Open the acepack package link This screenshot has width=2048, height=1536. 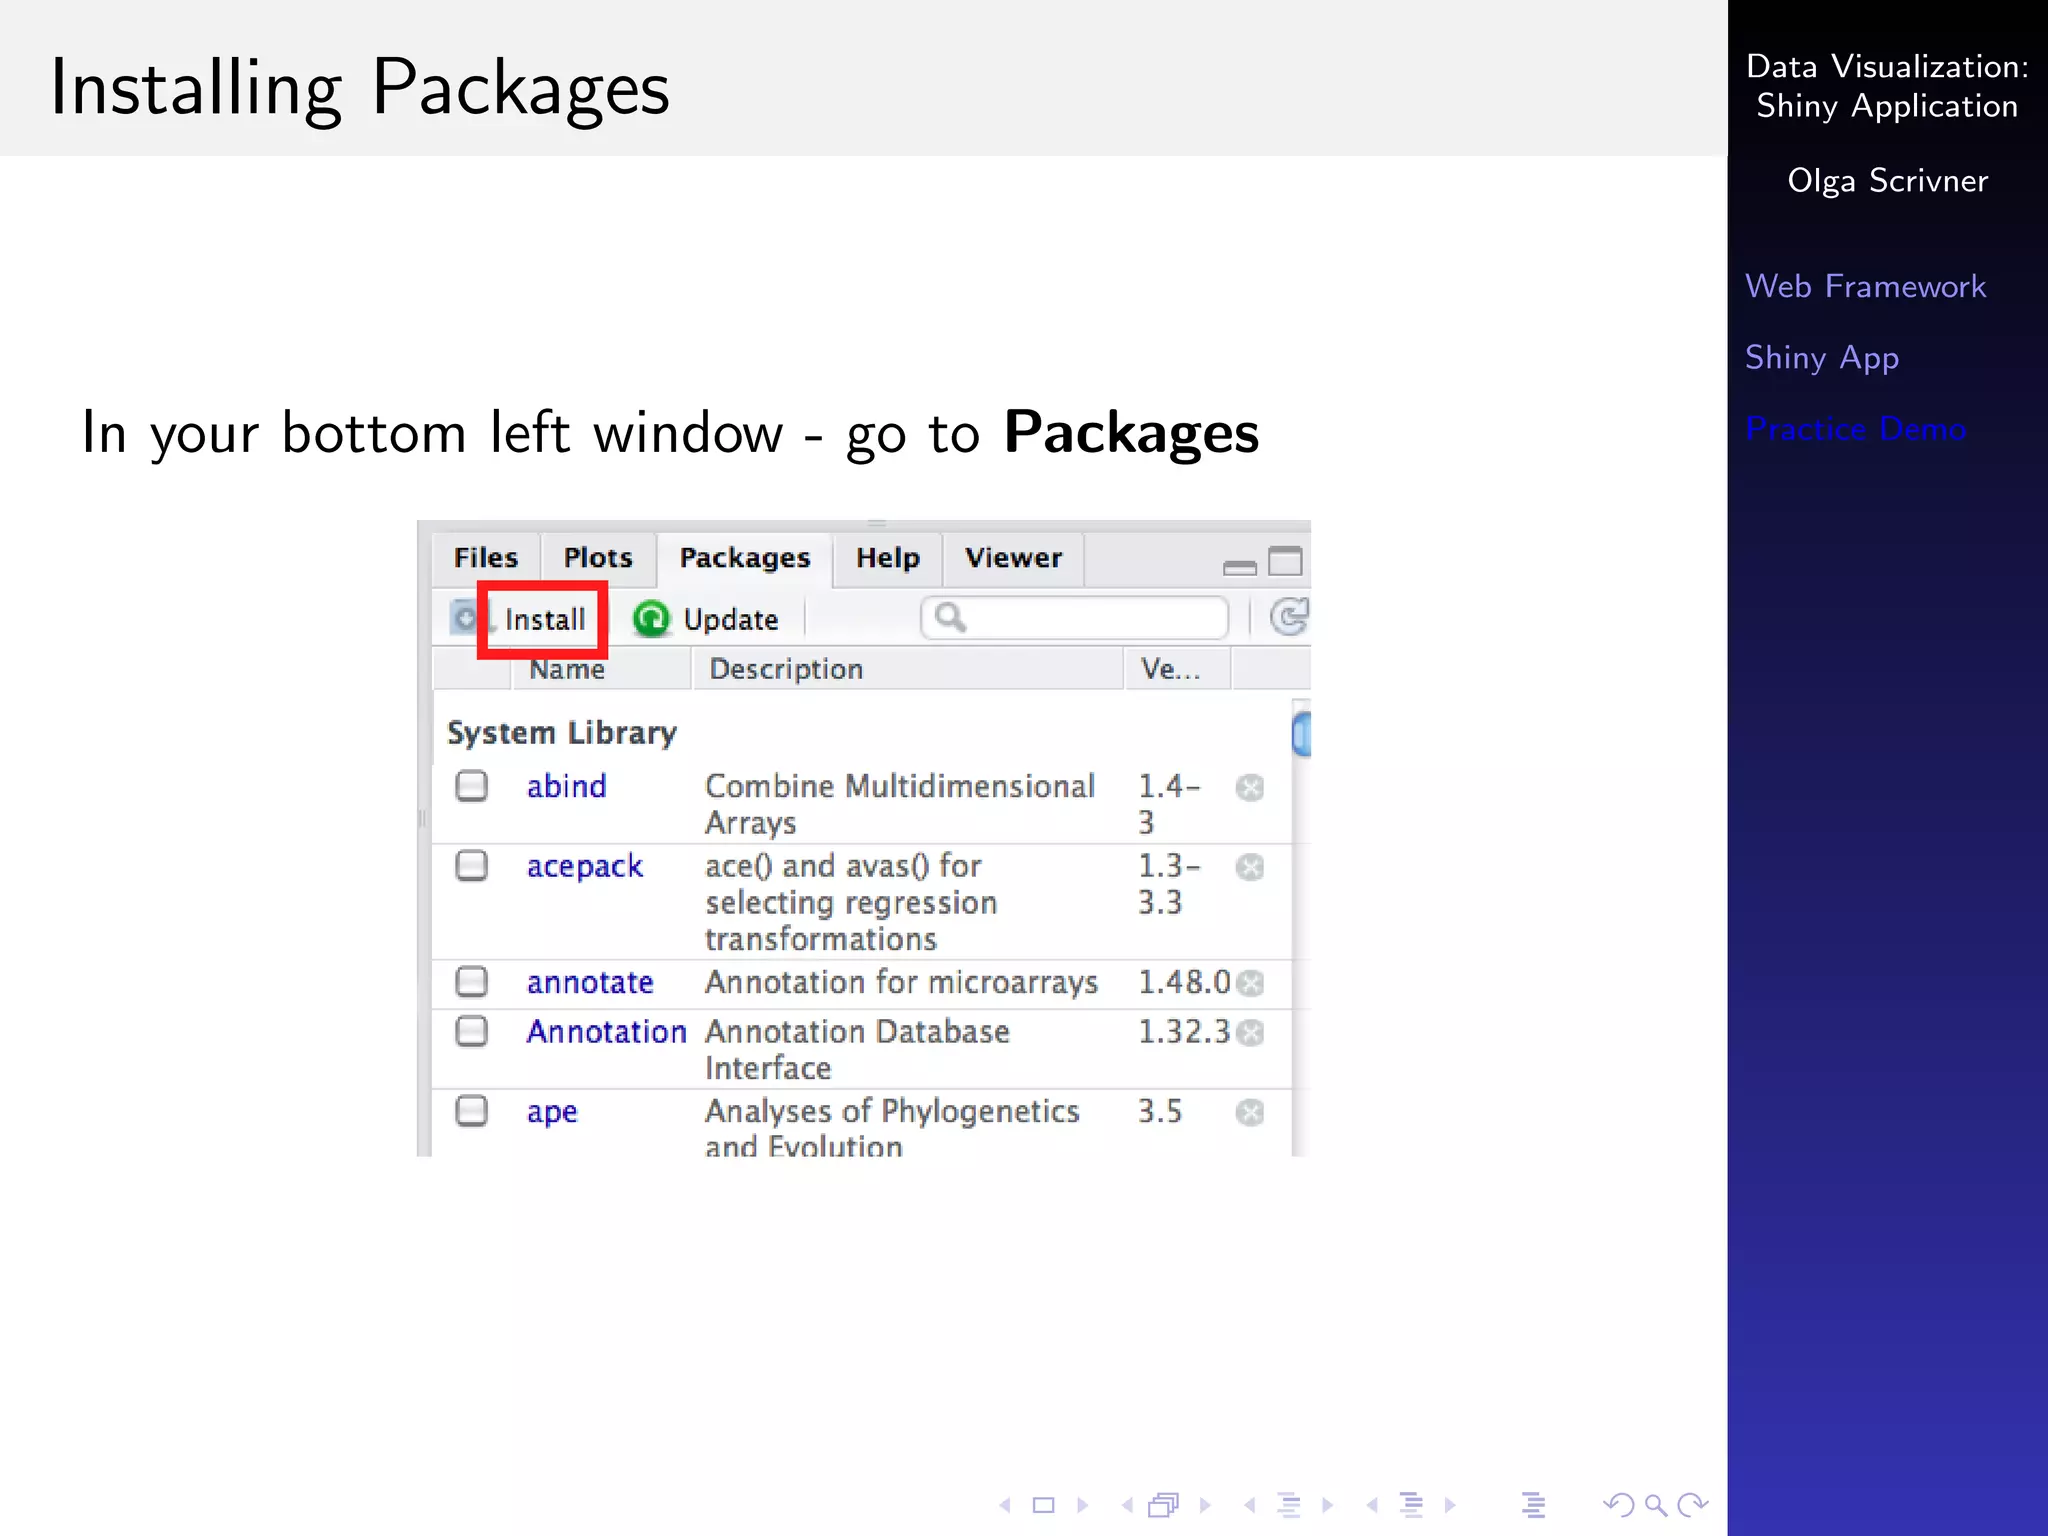tap(584, 866)
